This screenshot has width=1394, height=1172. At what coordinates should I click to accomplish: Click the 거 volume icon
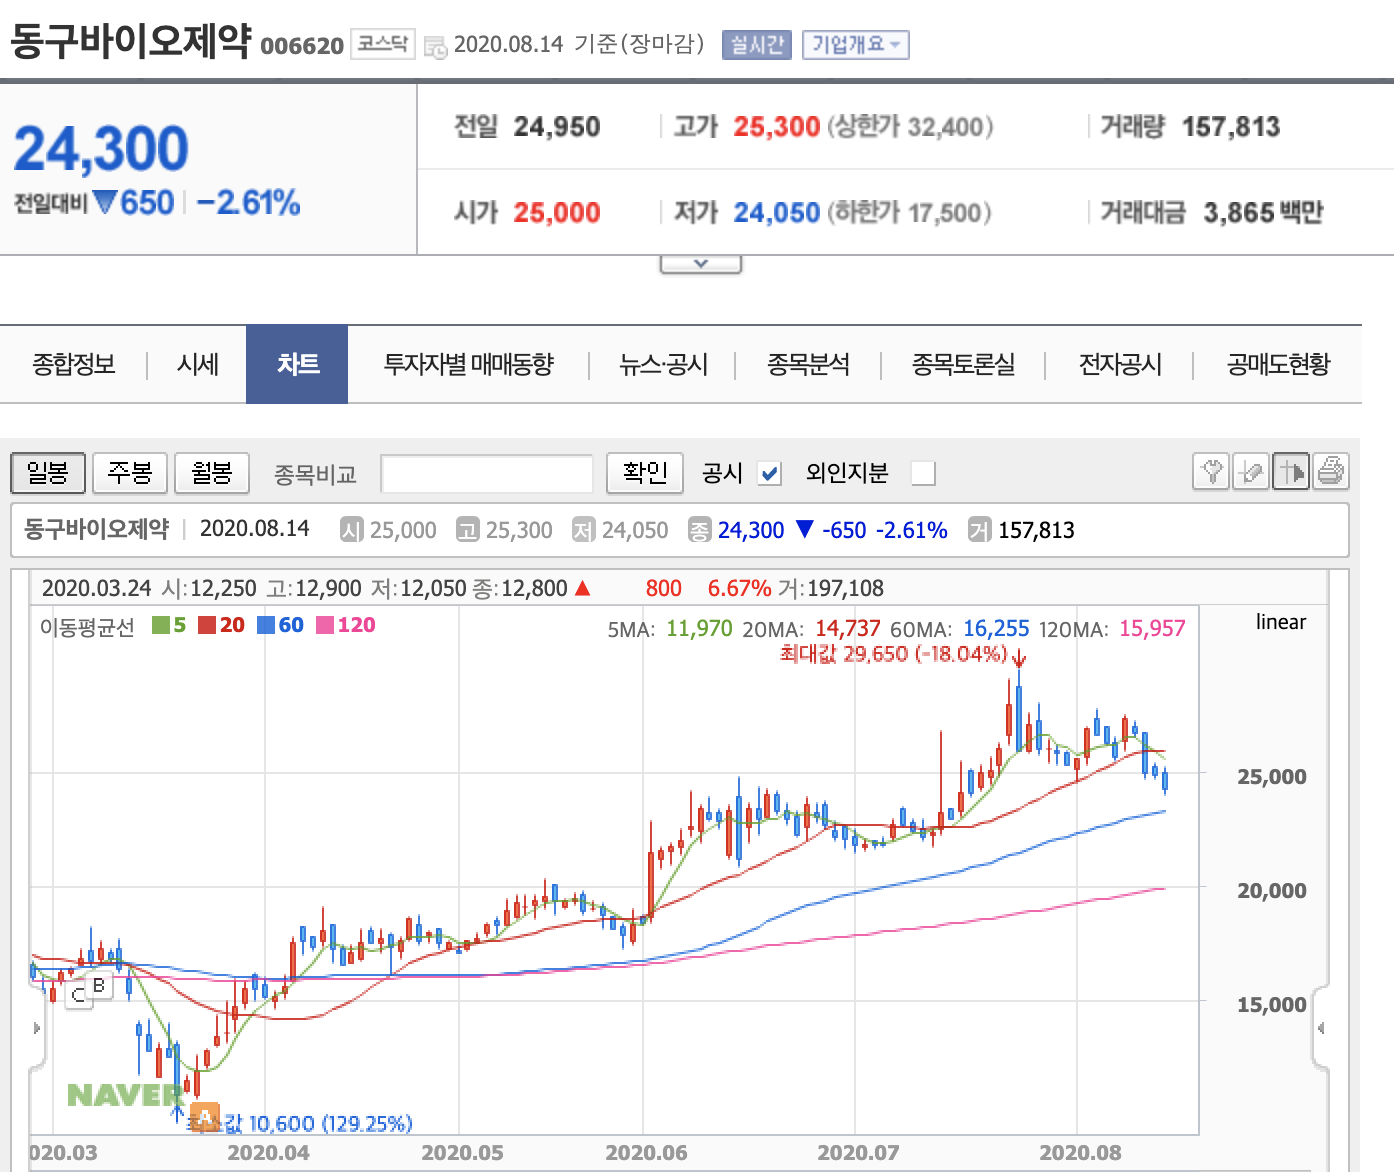(979, 530)
